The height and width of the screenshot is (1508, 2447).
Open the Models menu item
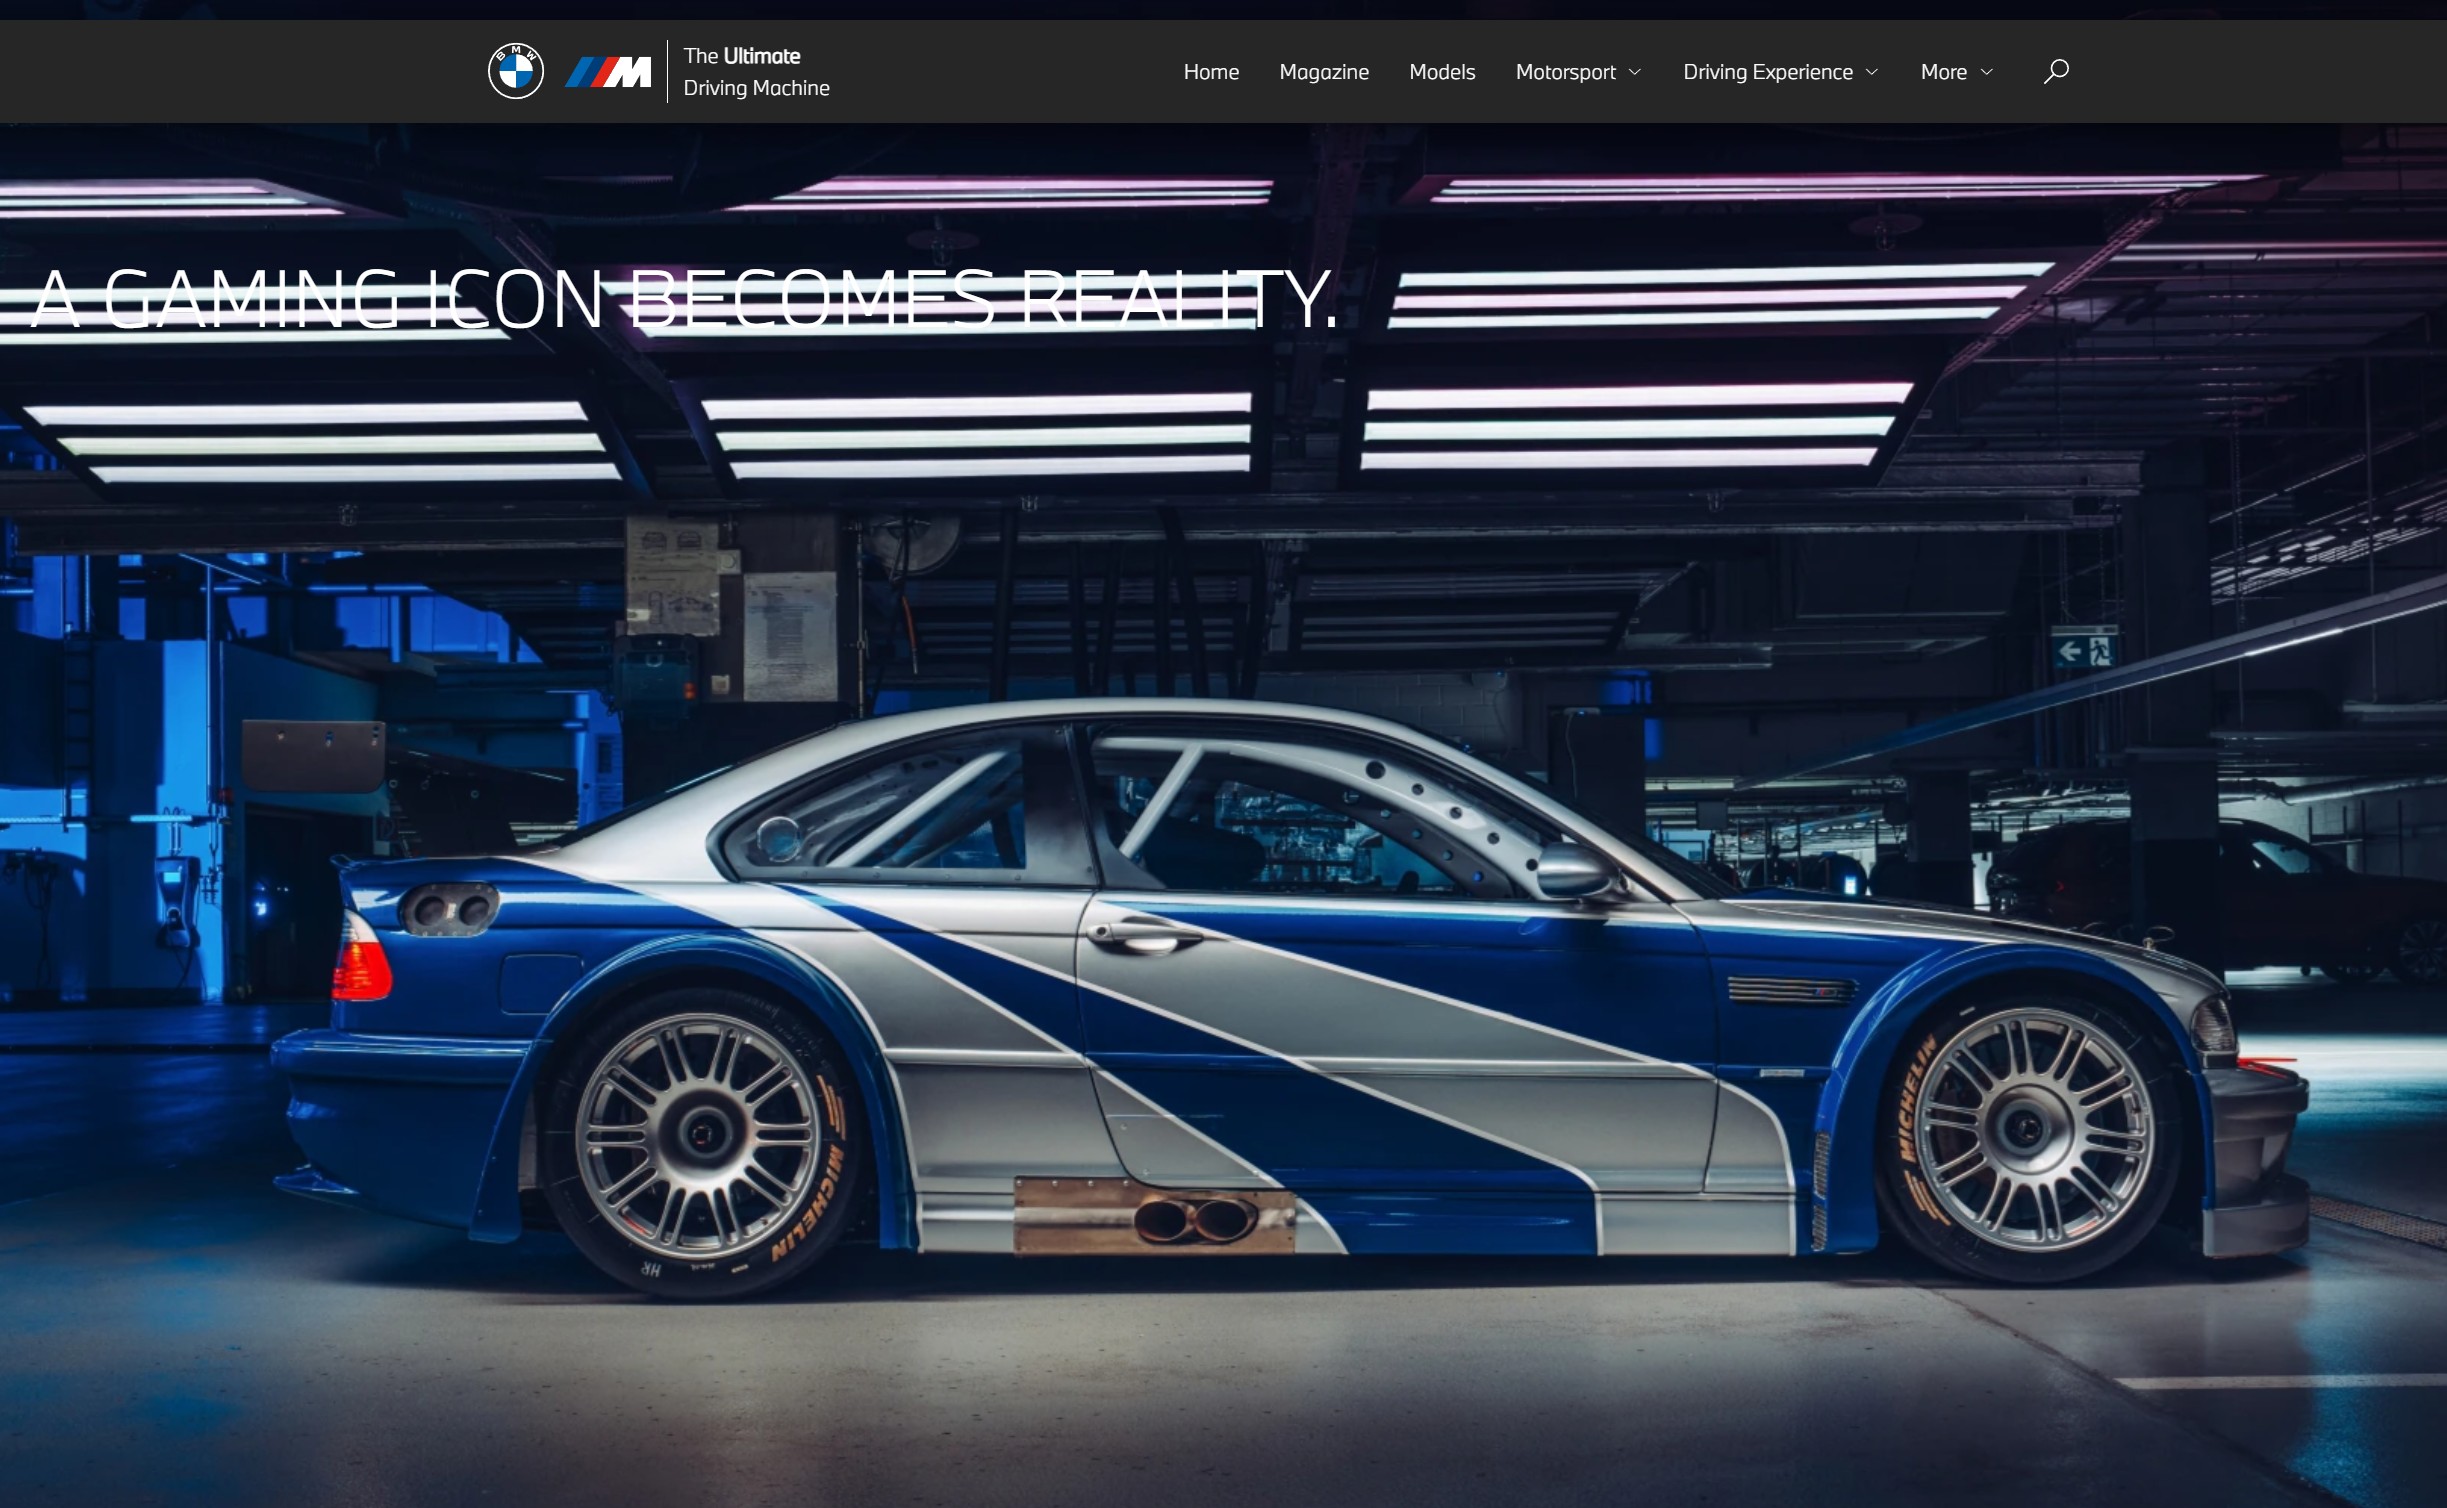pos(1441,72)
